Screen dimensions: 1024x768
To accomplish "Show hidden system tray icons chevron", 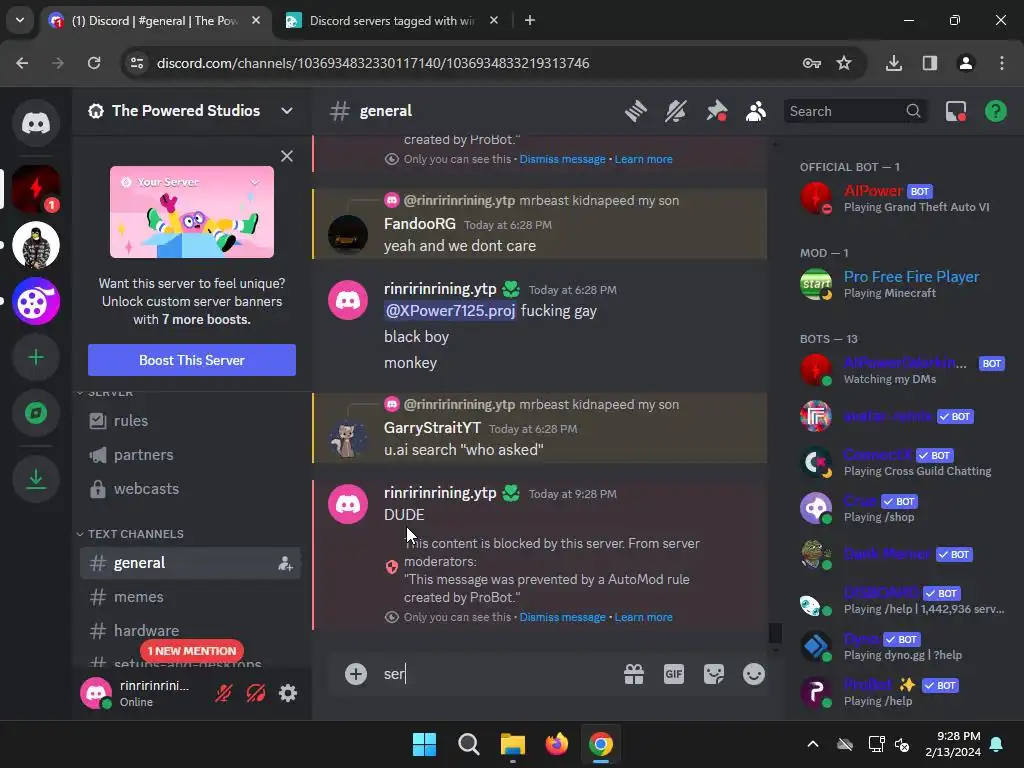I will click(812, 744).
